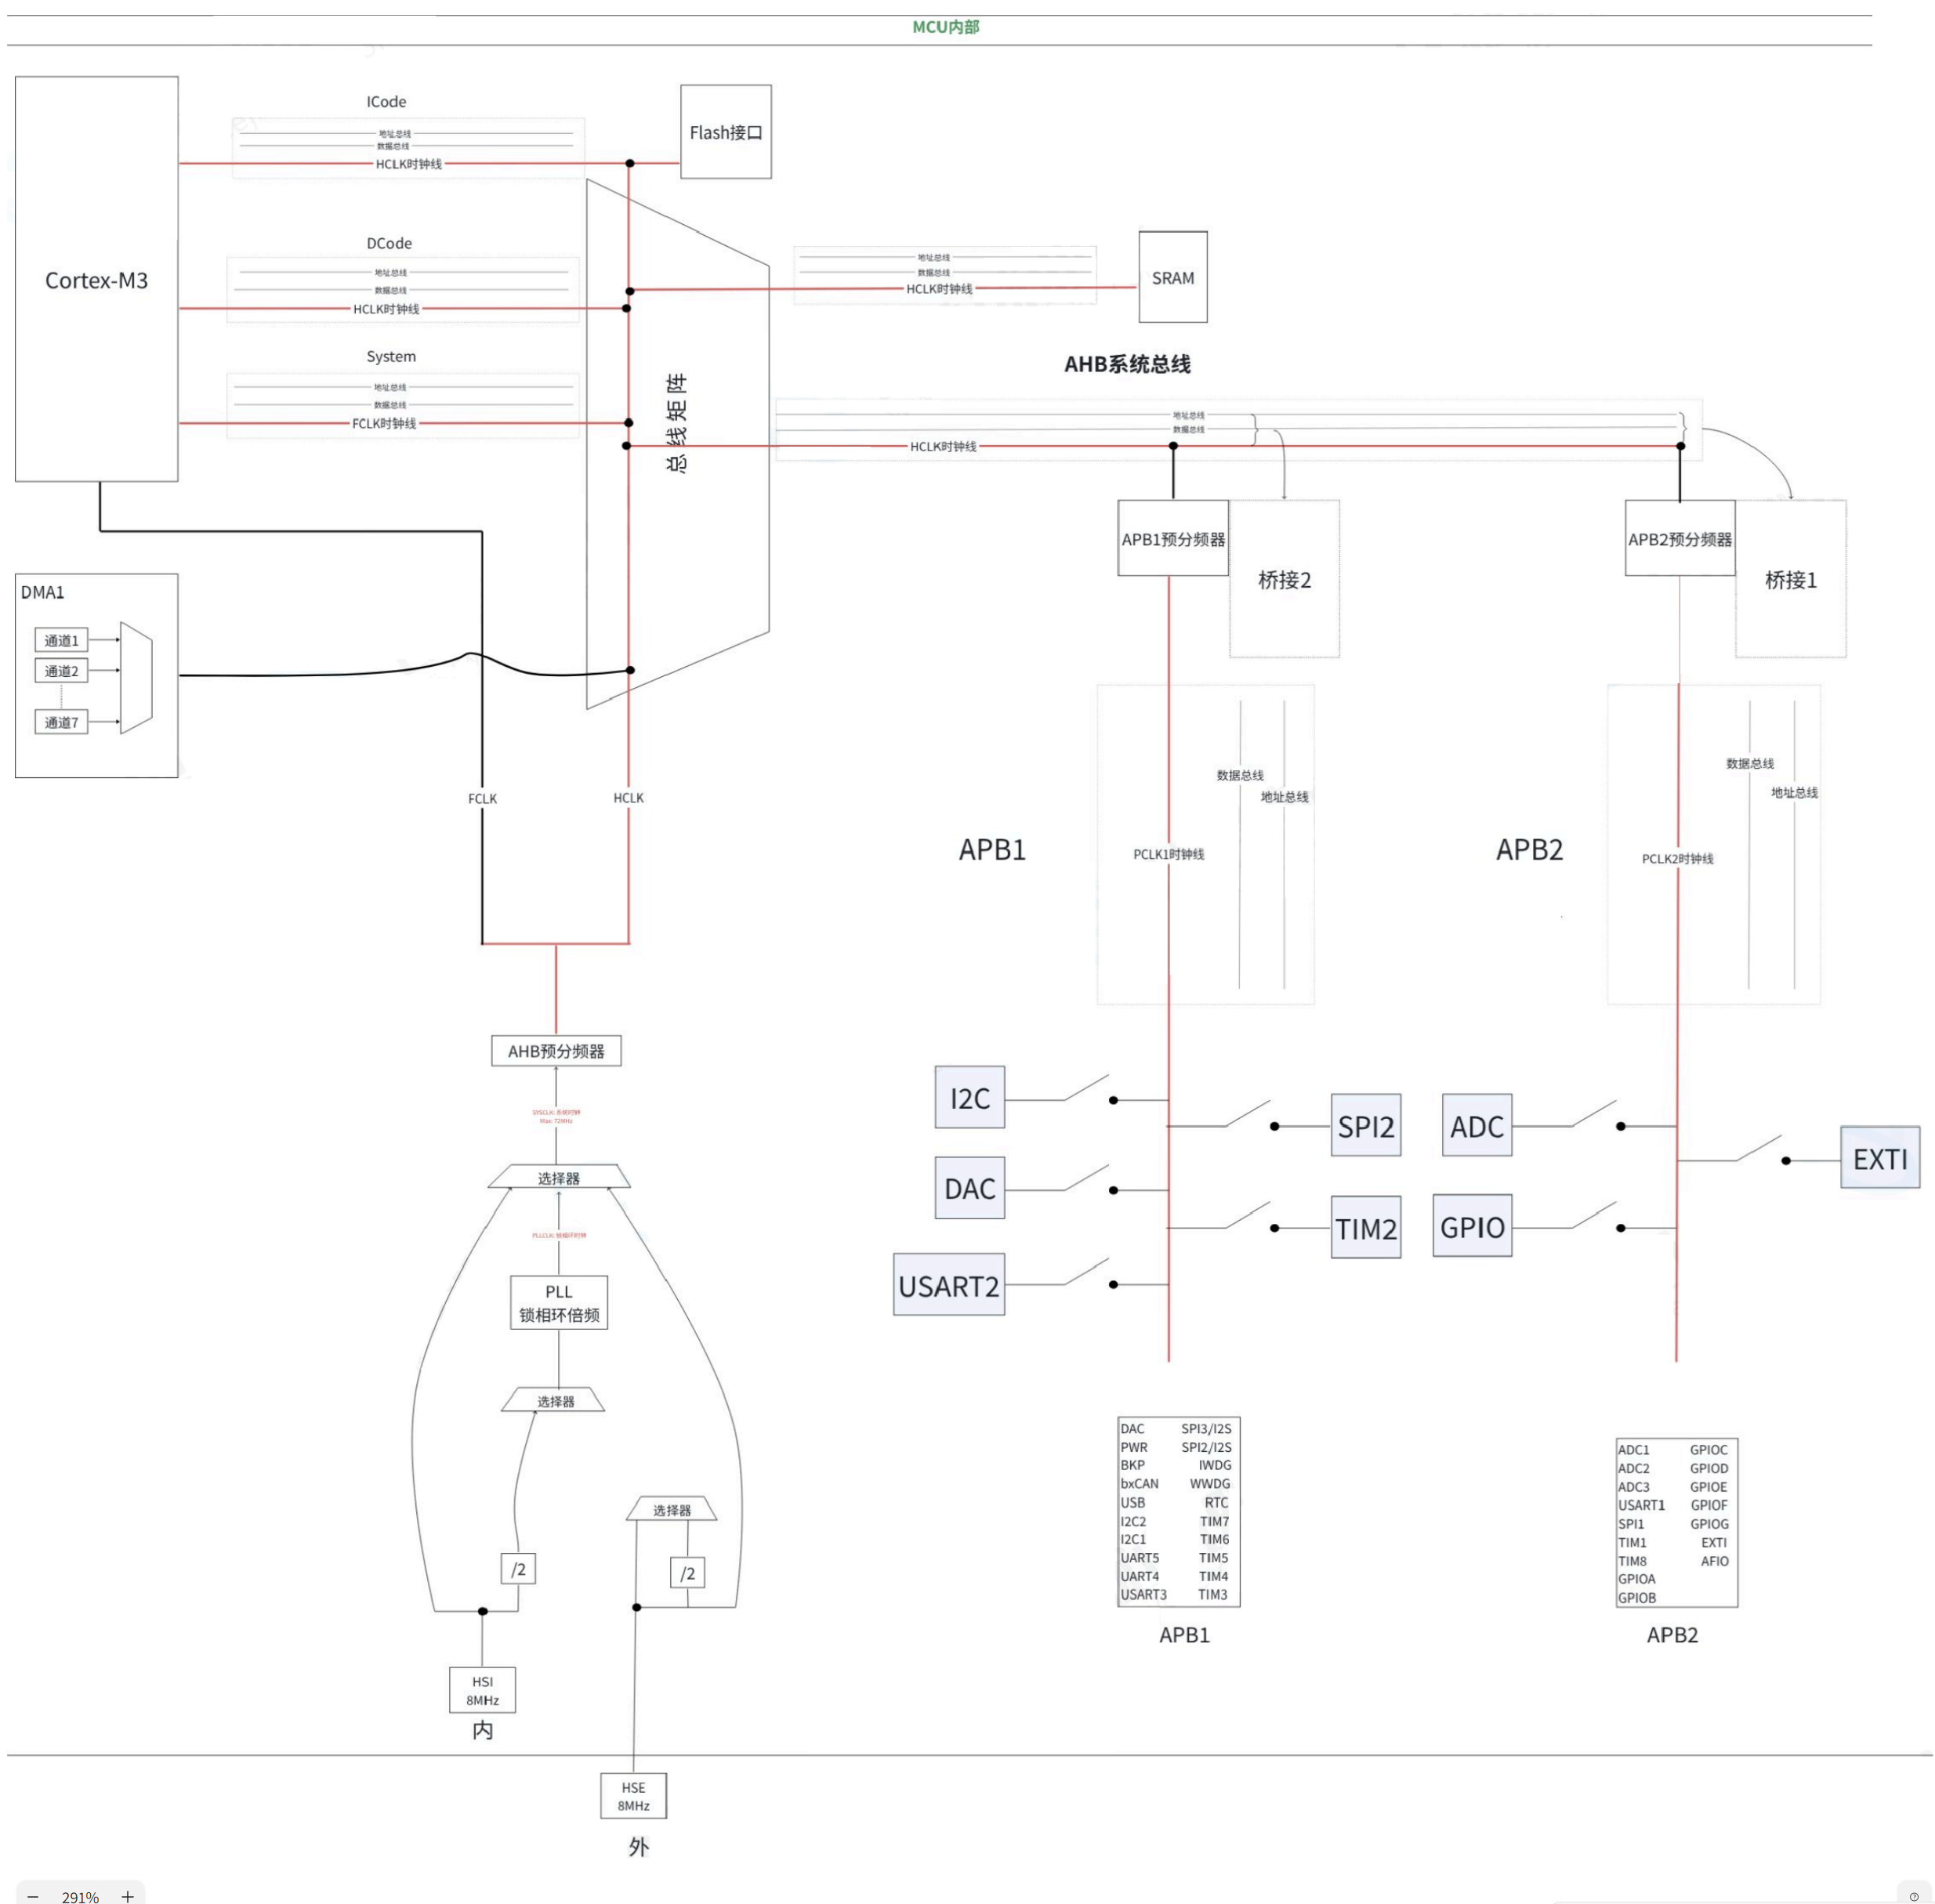Select the 选择器 above the HSE divider
Viewport: 1935px width, 1904px height.
671,1509
